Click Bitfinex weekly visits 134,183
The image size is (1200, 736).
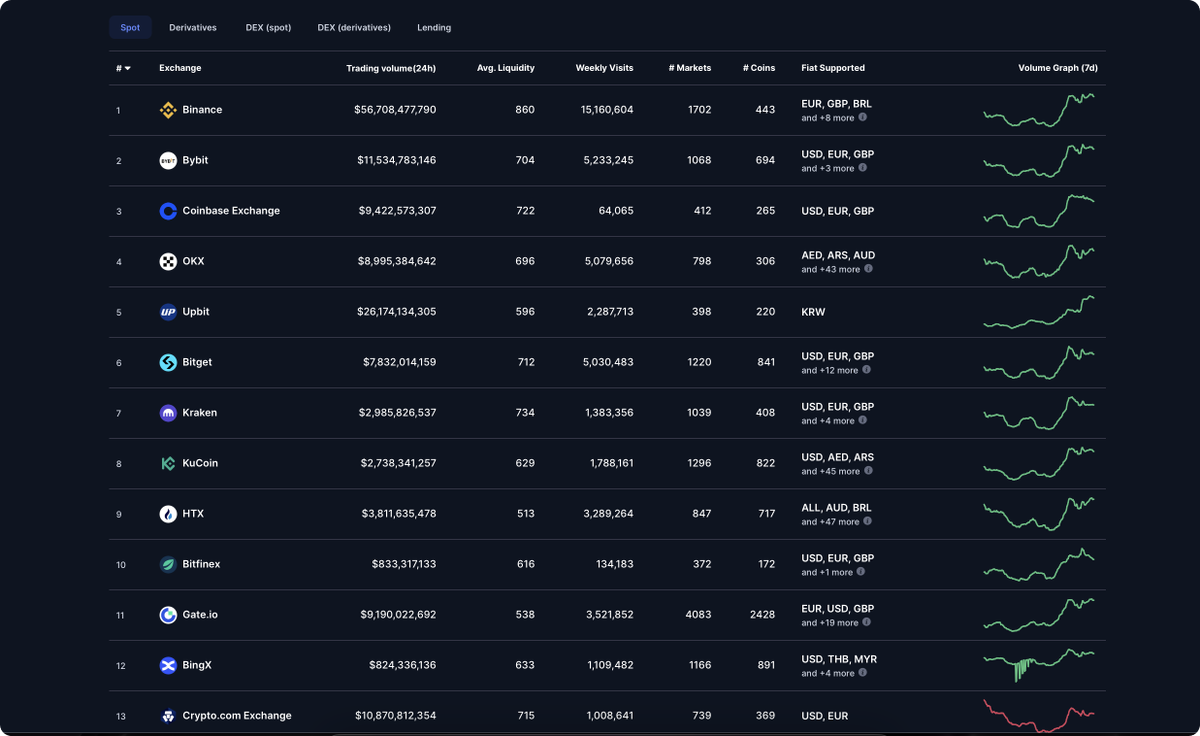614,564
